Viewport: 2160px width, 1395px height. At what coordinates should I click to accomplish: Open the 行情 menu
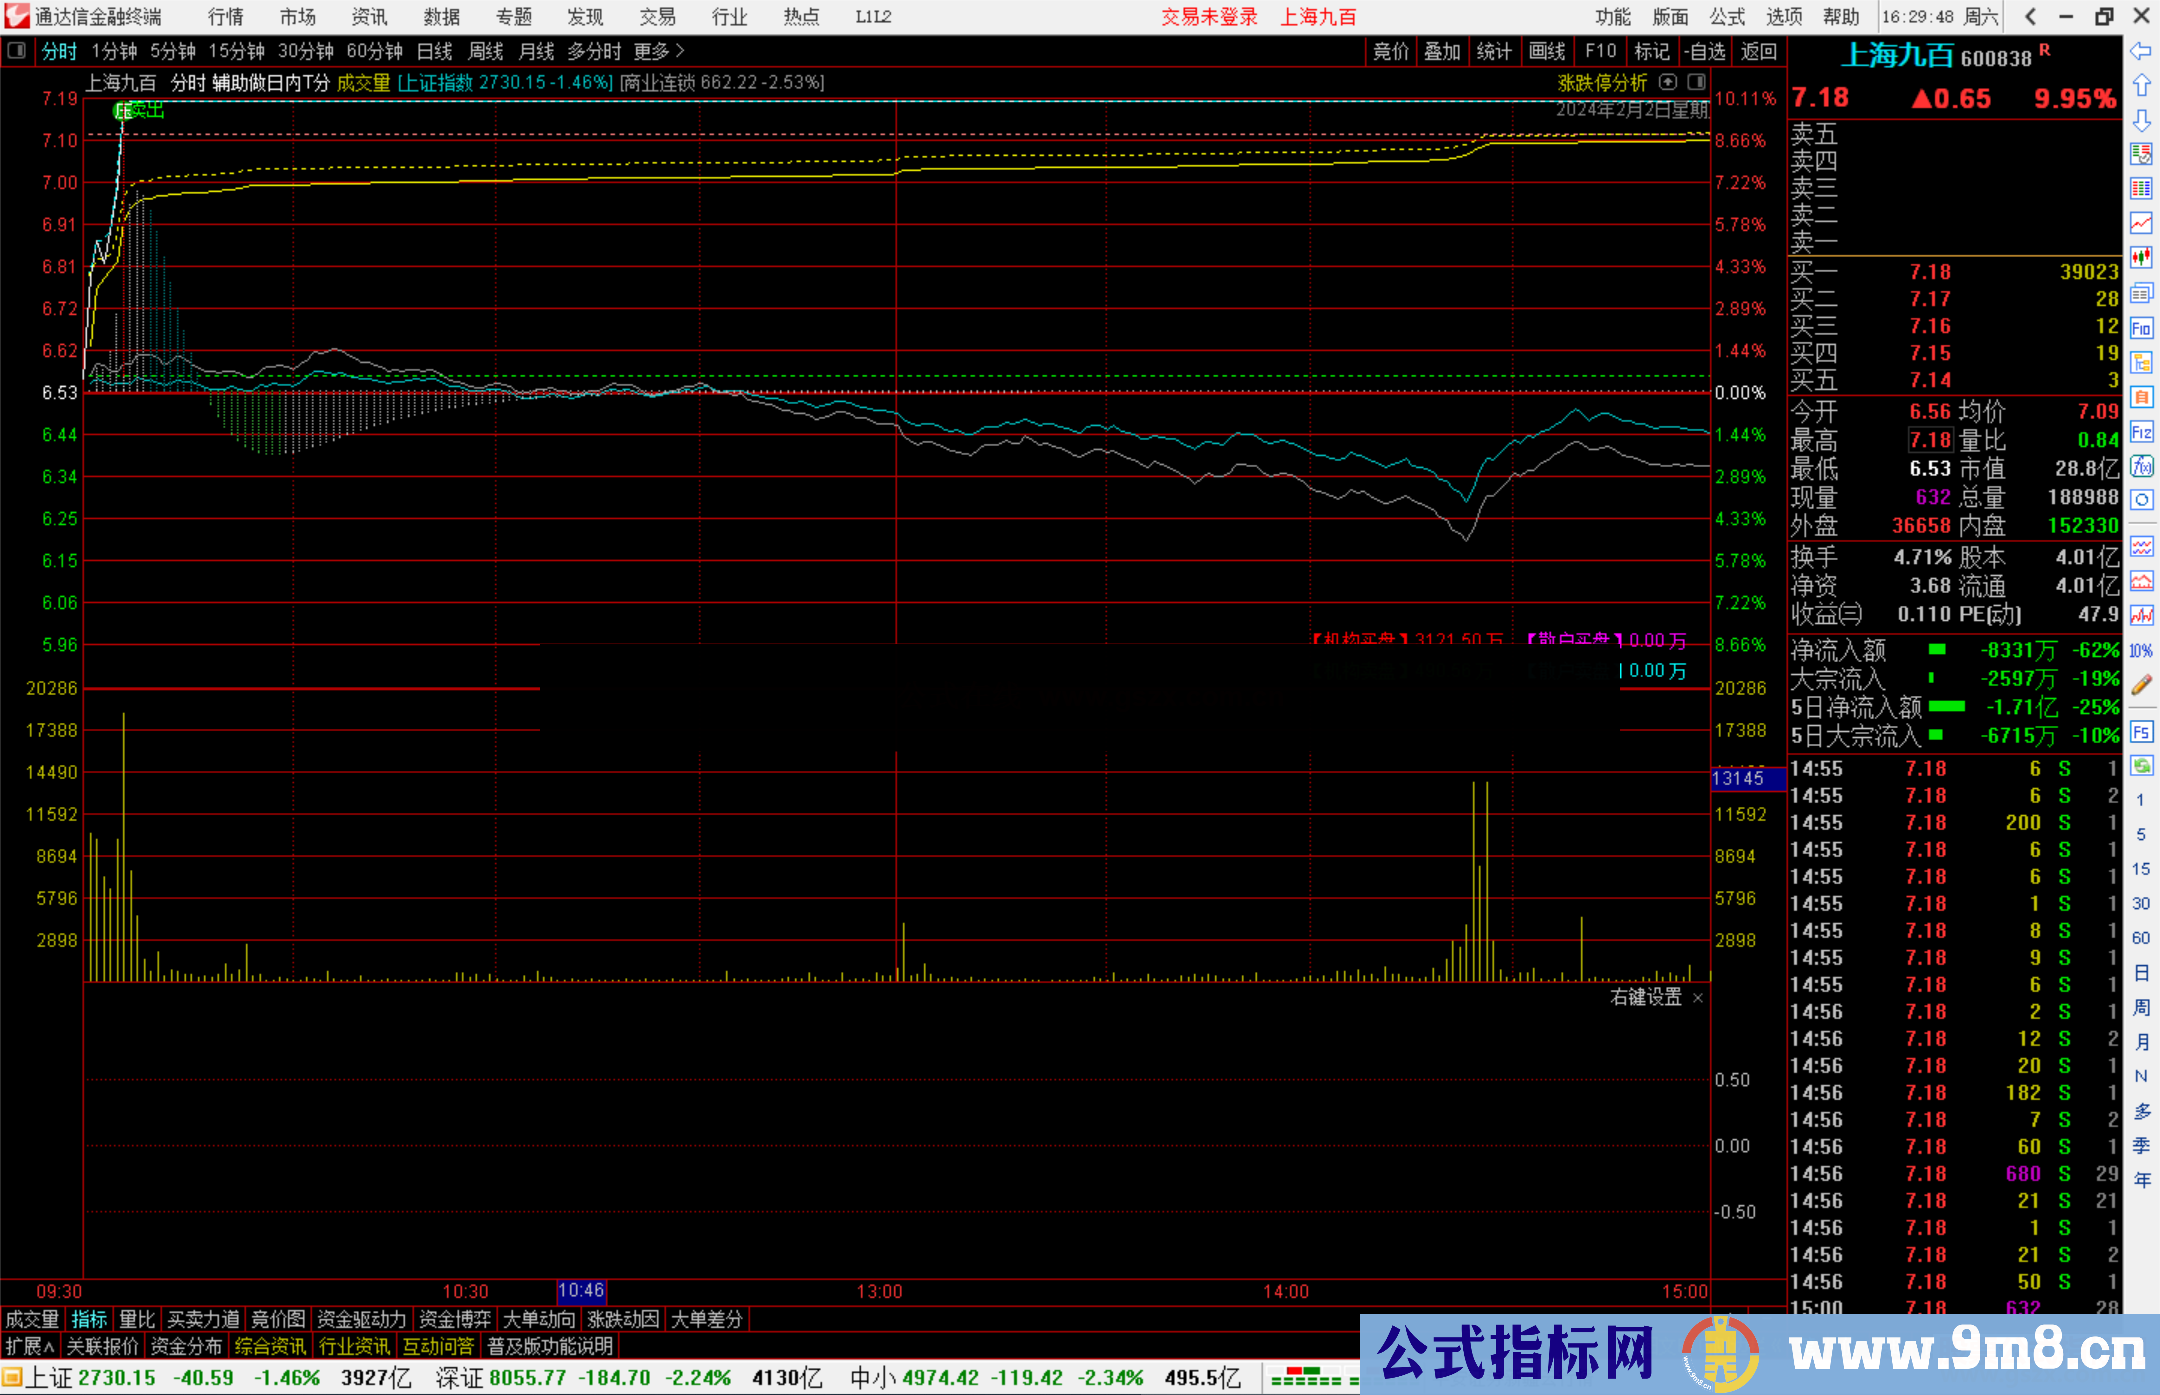[x=225, y=17]
